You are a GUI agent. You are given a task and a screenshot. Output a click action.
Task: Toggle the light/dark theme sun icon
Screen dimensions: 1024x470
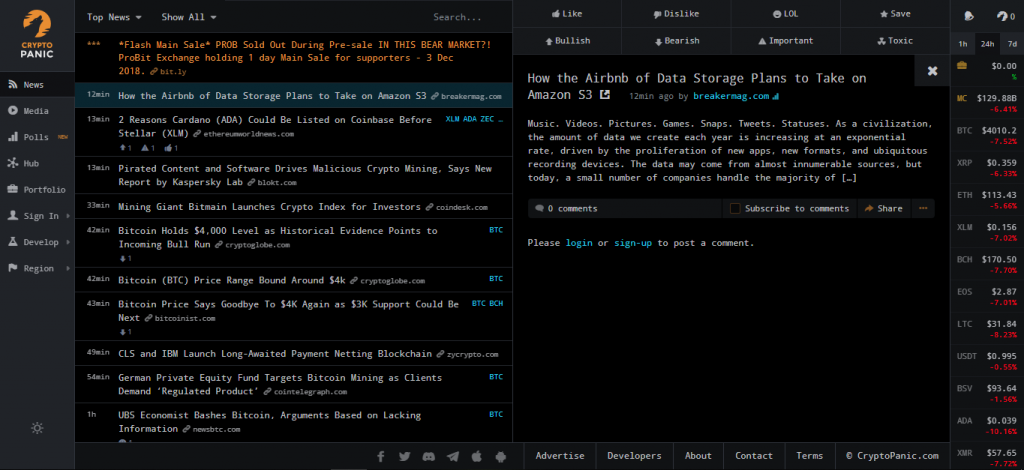pos(37,428)
